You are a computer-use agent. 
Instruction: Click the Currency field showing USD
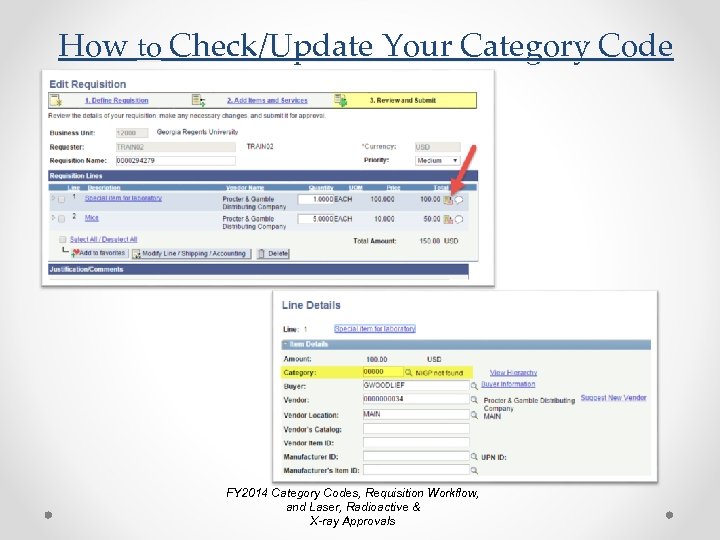(x=437, y=147)
